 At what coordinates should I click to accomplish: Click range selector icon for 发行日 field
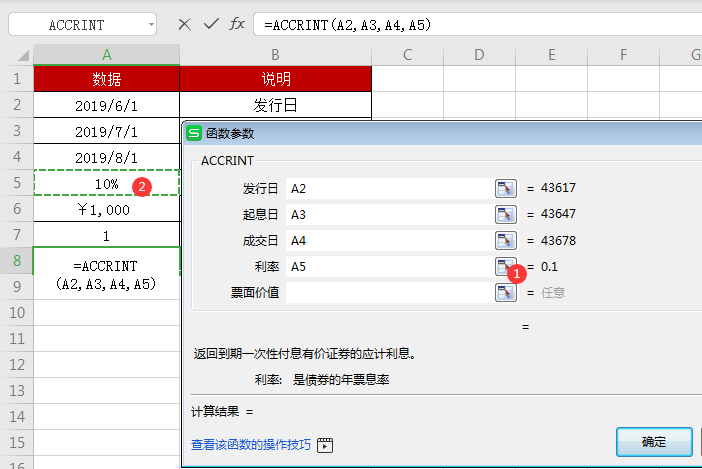coord(506,188)
